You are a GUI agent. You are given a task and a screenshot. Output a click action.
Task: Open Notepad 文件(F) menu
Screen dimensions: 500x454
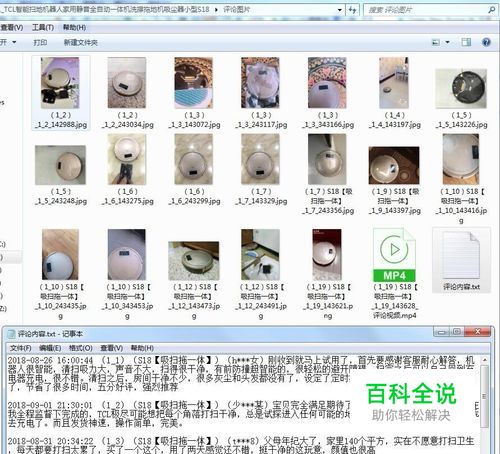click(x=21, y=348)
